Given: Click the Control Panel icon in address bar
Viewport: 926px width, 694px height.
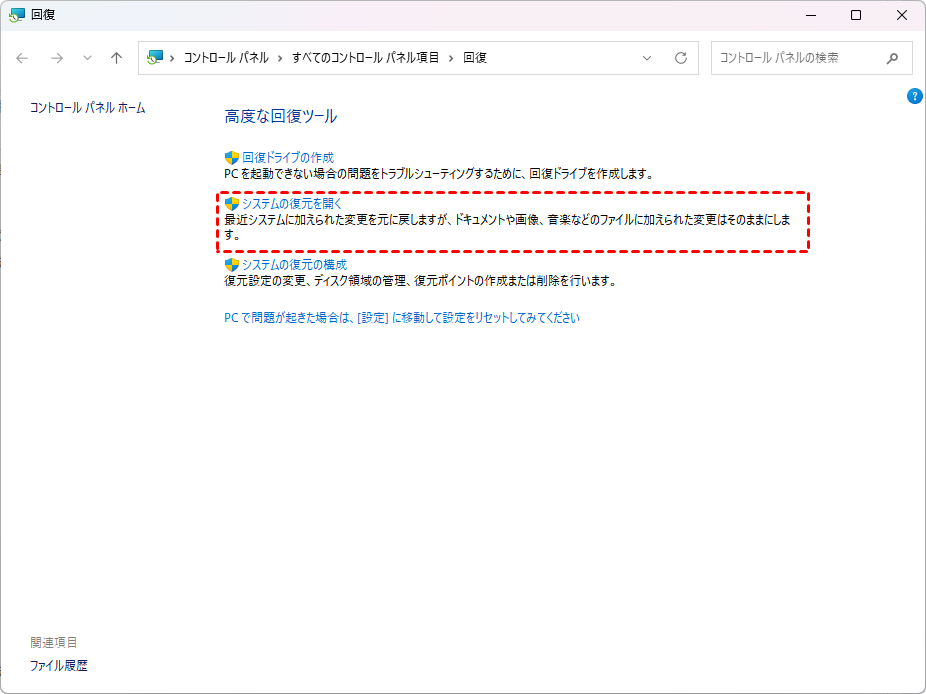Looking at the screenshot, I should coord(155,58).
